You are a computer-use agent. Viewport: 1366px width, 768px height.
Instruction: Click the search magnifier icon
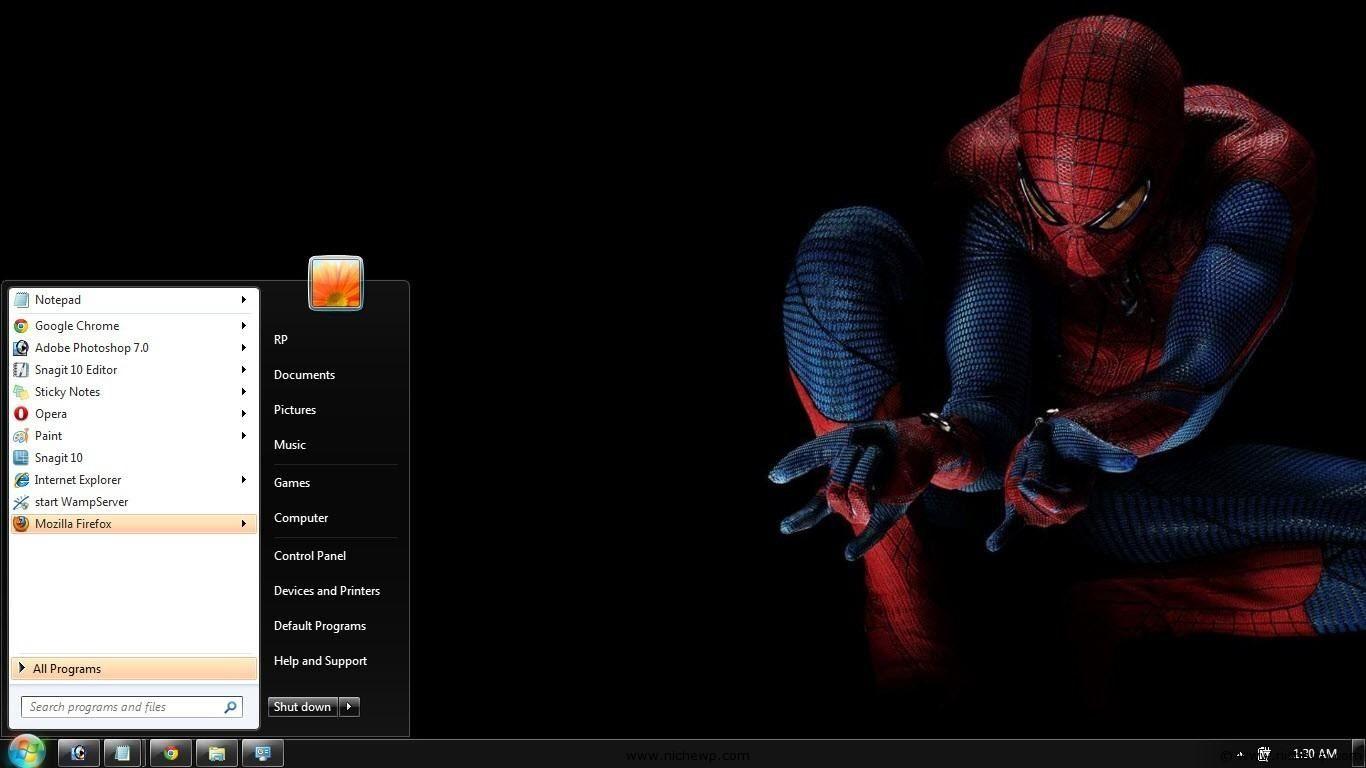point(230,707)
